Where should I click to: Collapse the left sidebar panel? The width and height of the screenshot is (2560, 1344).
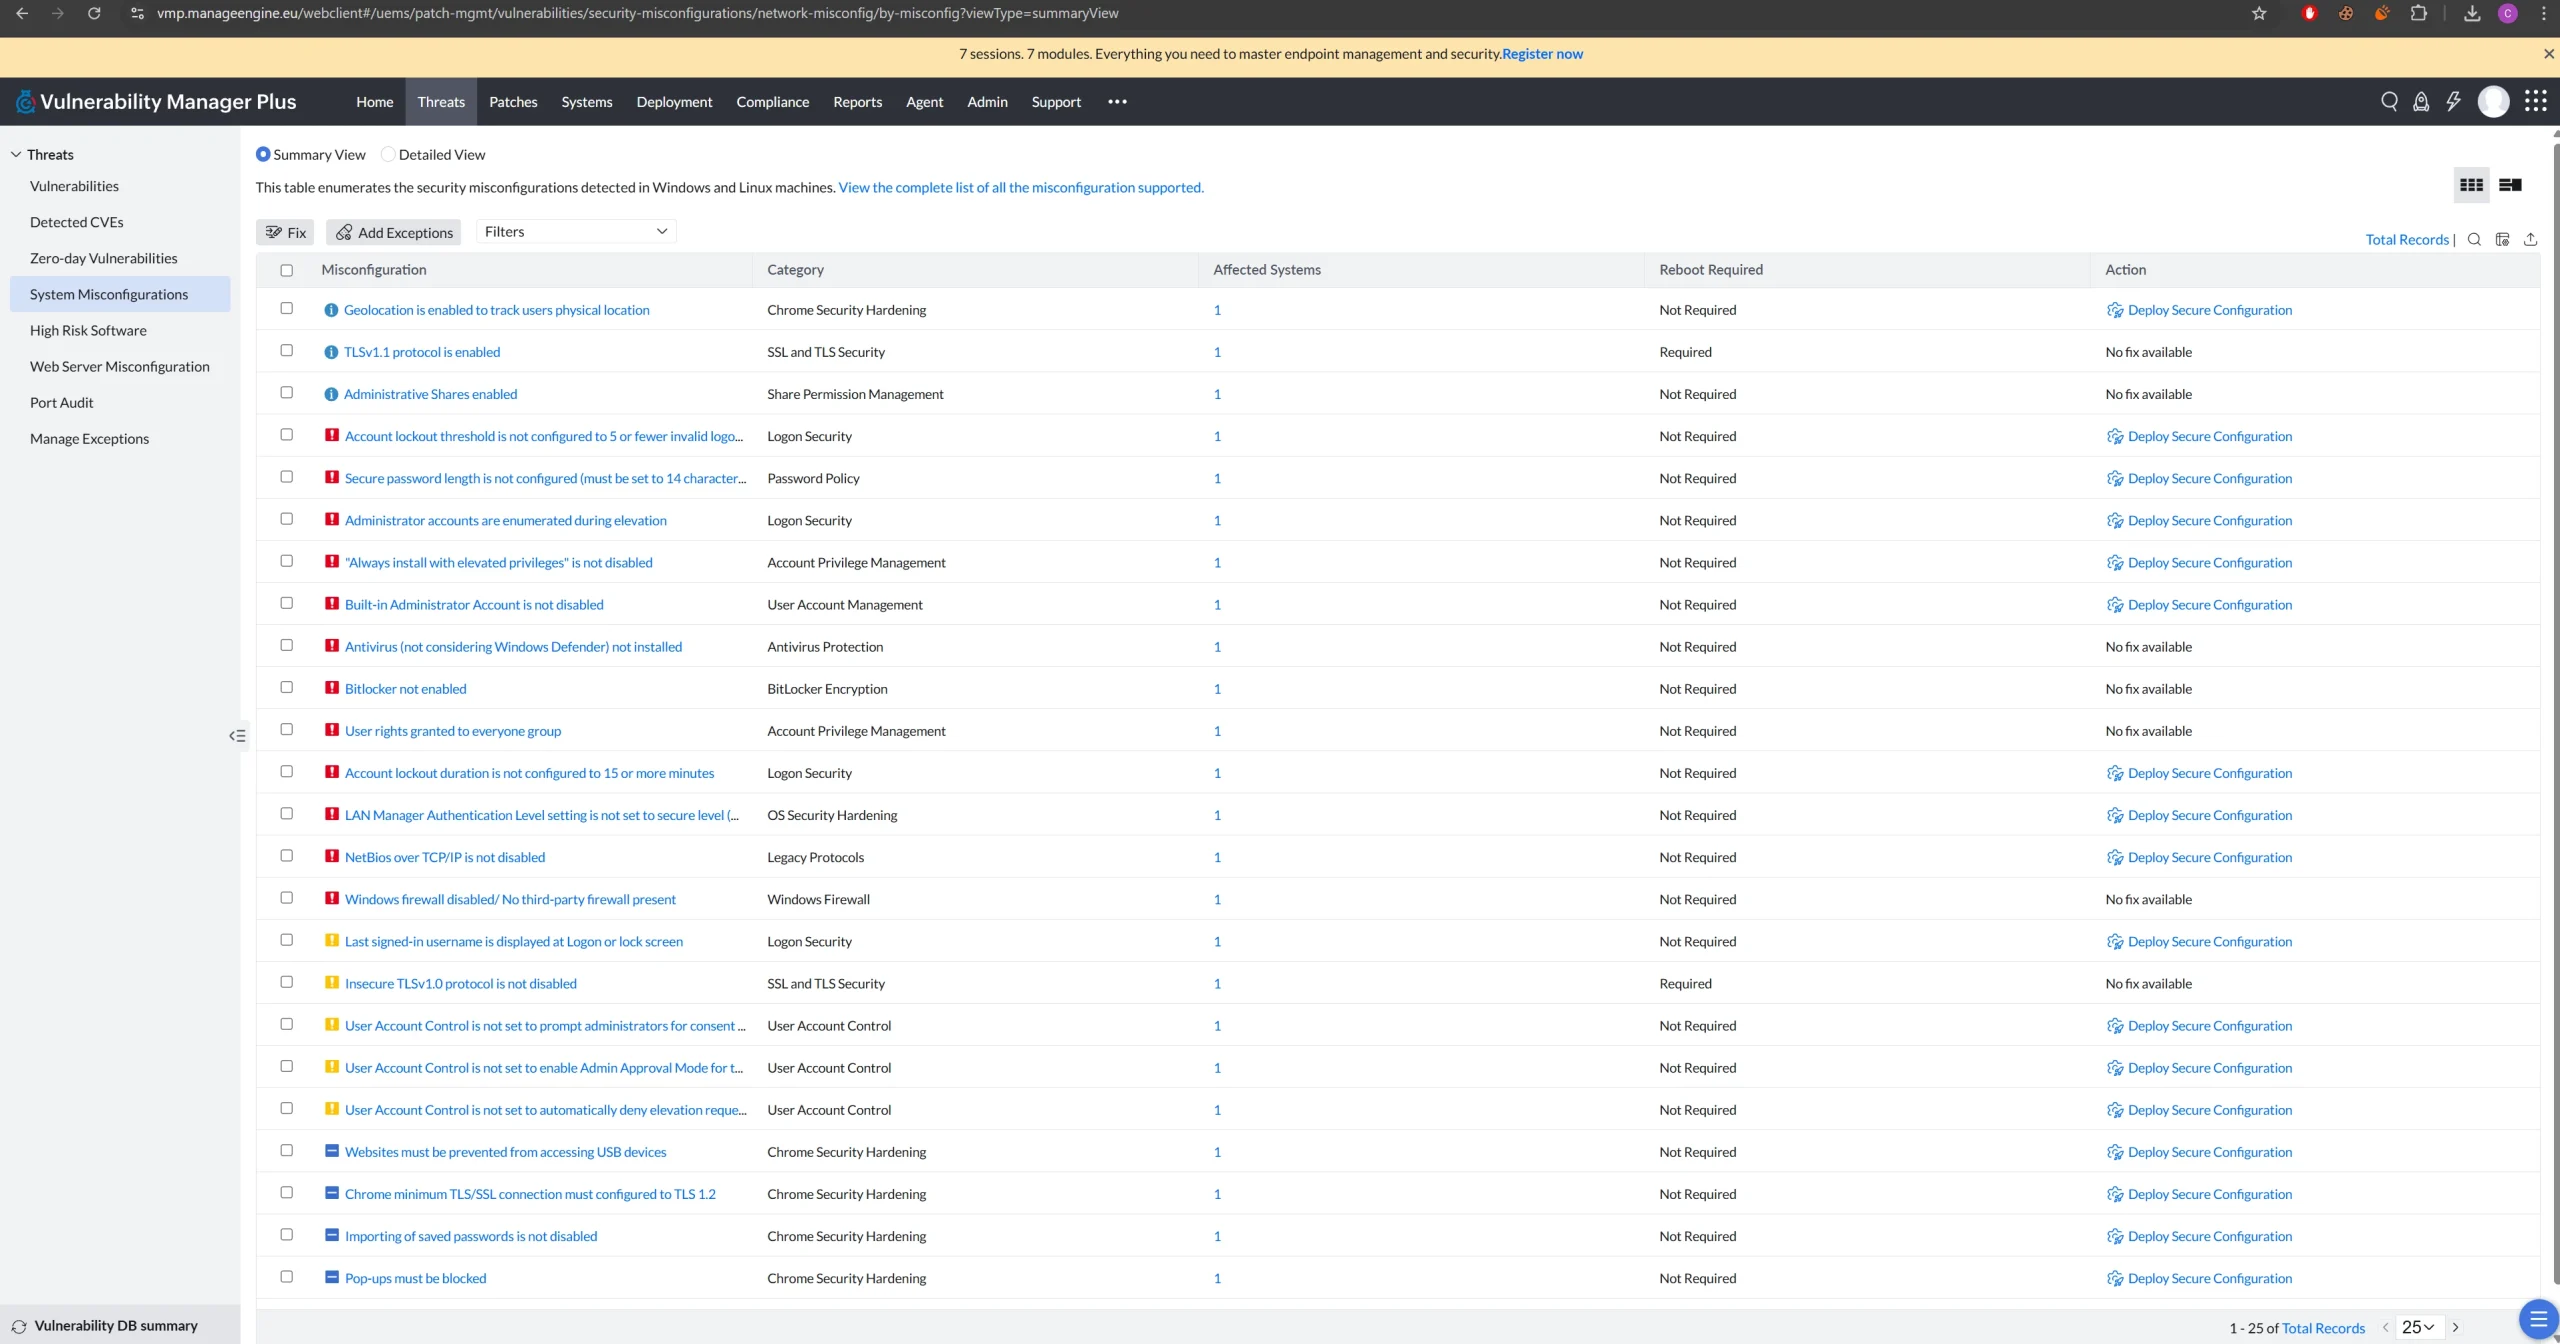point(237,736)
